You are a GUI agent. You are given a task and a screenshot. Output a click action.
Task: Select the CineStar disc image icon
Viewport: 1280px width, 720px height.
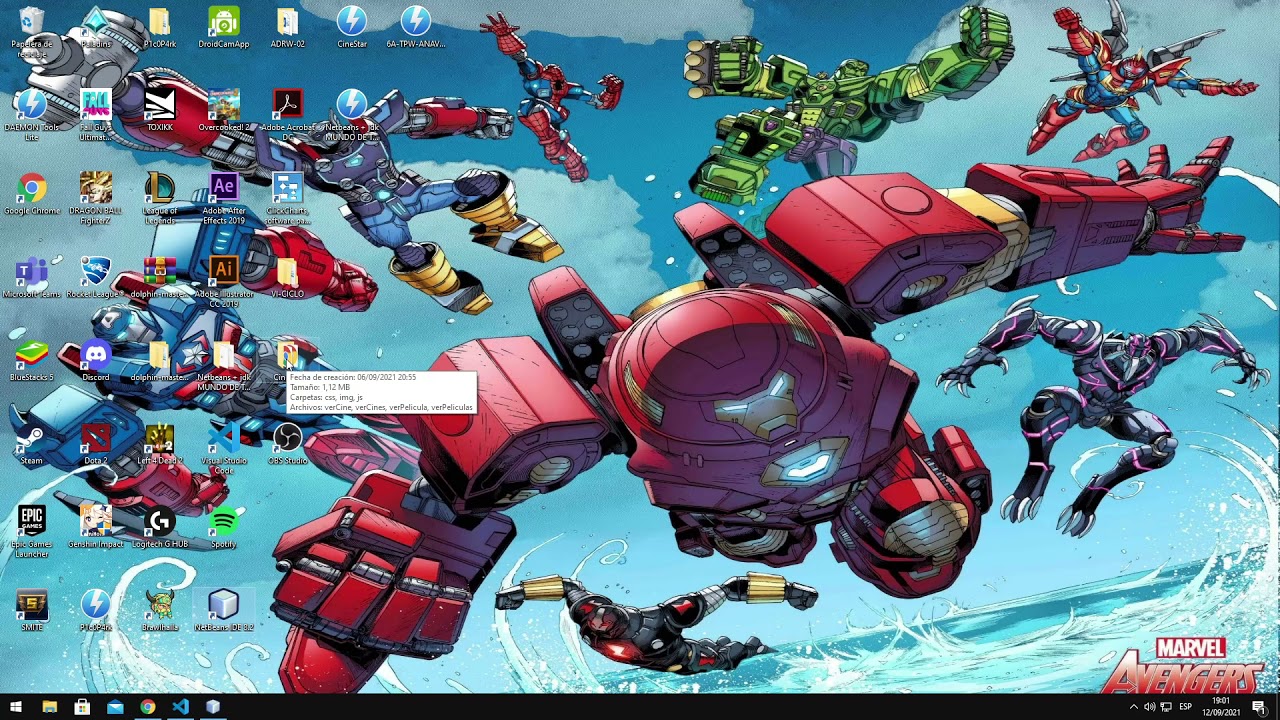pos(351,27)
